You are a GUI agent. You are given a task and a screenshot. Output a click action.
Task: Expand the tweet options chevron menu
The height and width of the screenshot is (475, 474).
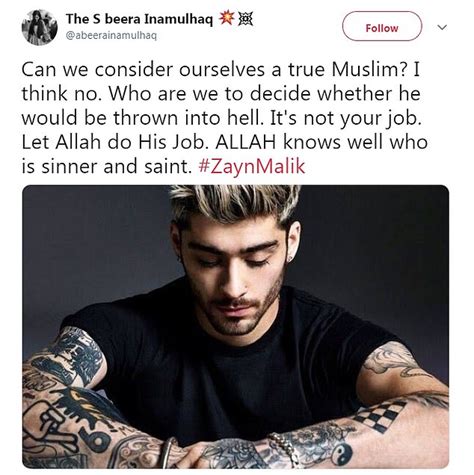(x=442, y=27)
